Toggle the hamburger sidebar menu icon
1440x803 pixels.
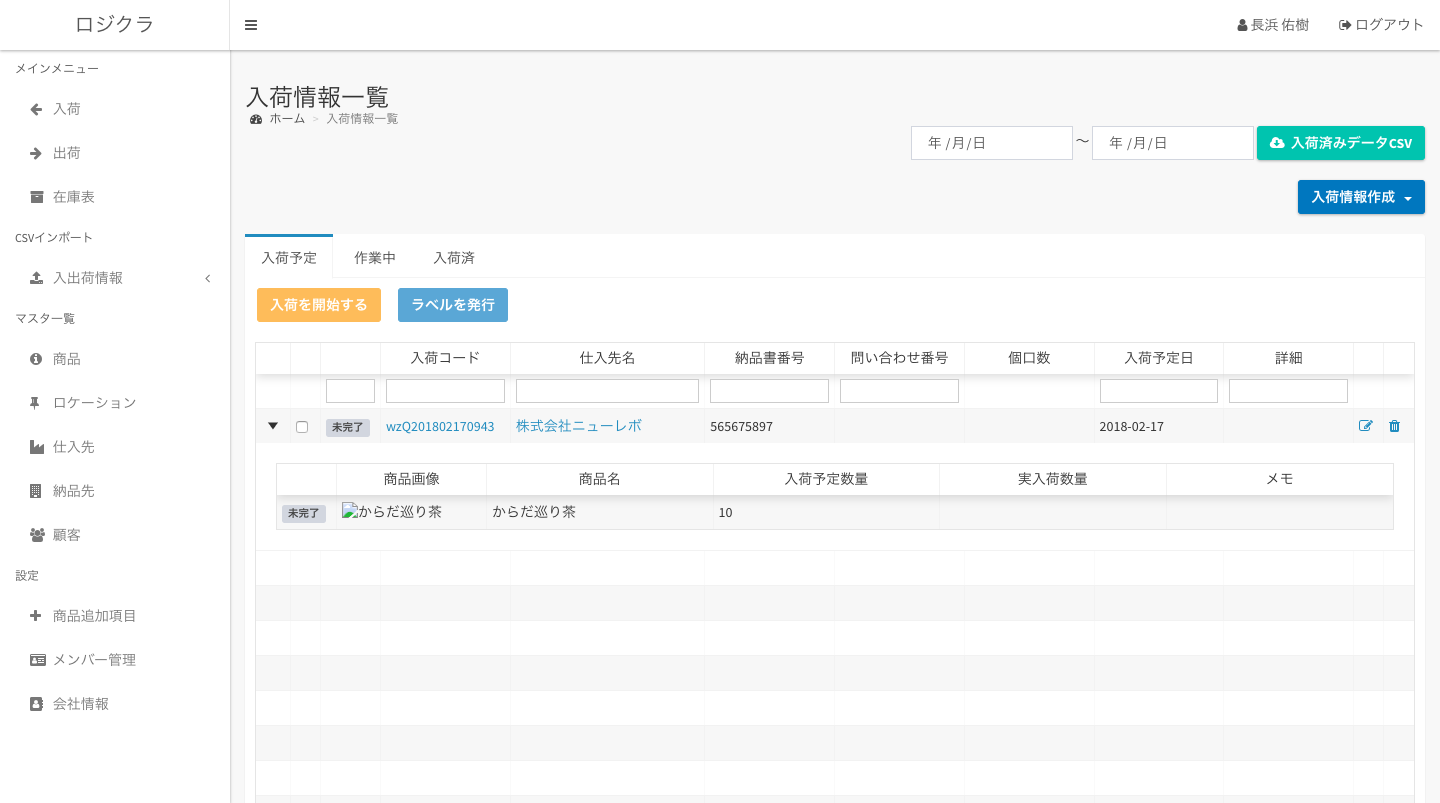click(x=251, y=25)
